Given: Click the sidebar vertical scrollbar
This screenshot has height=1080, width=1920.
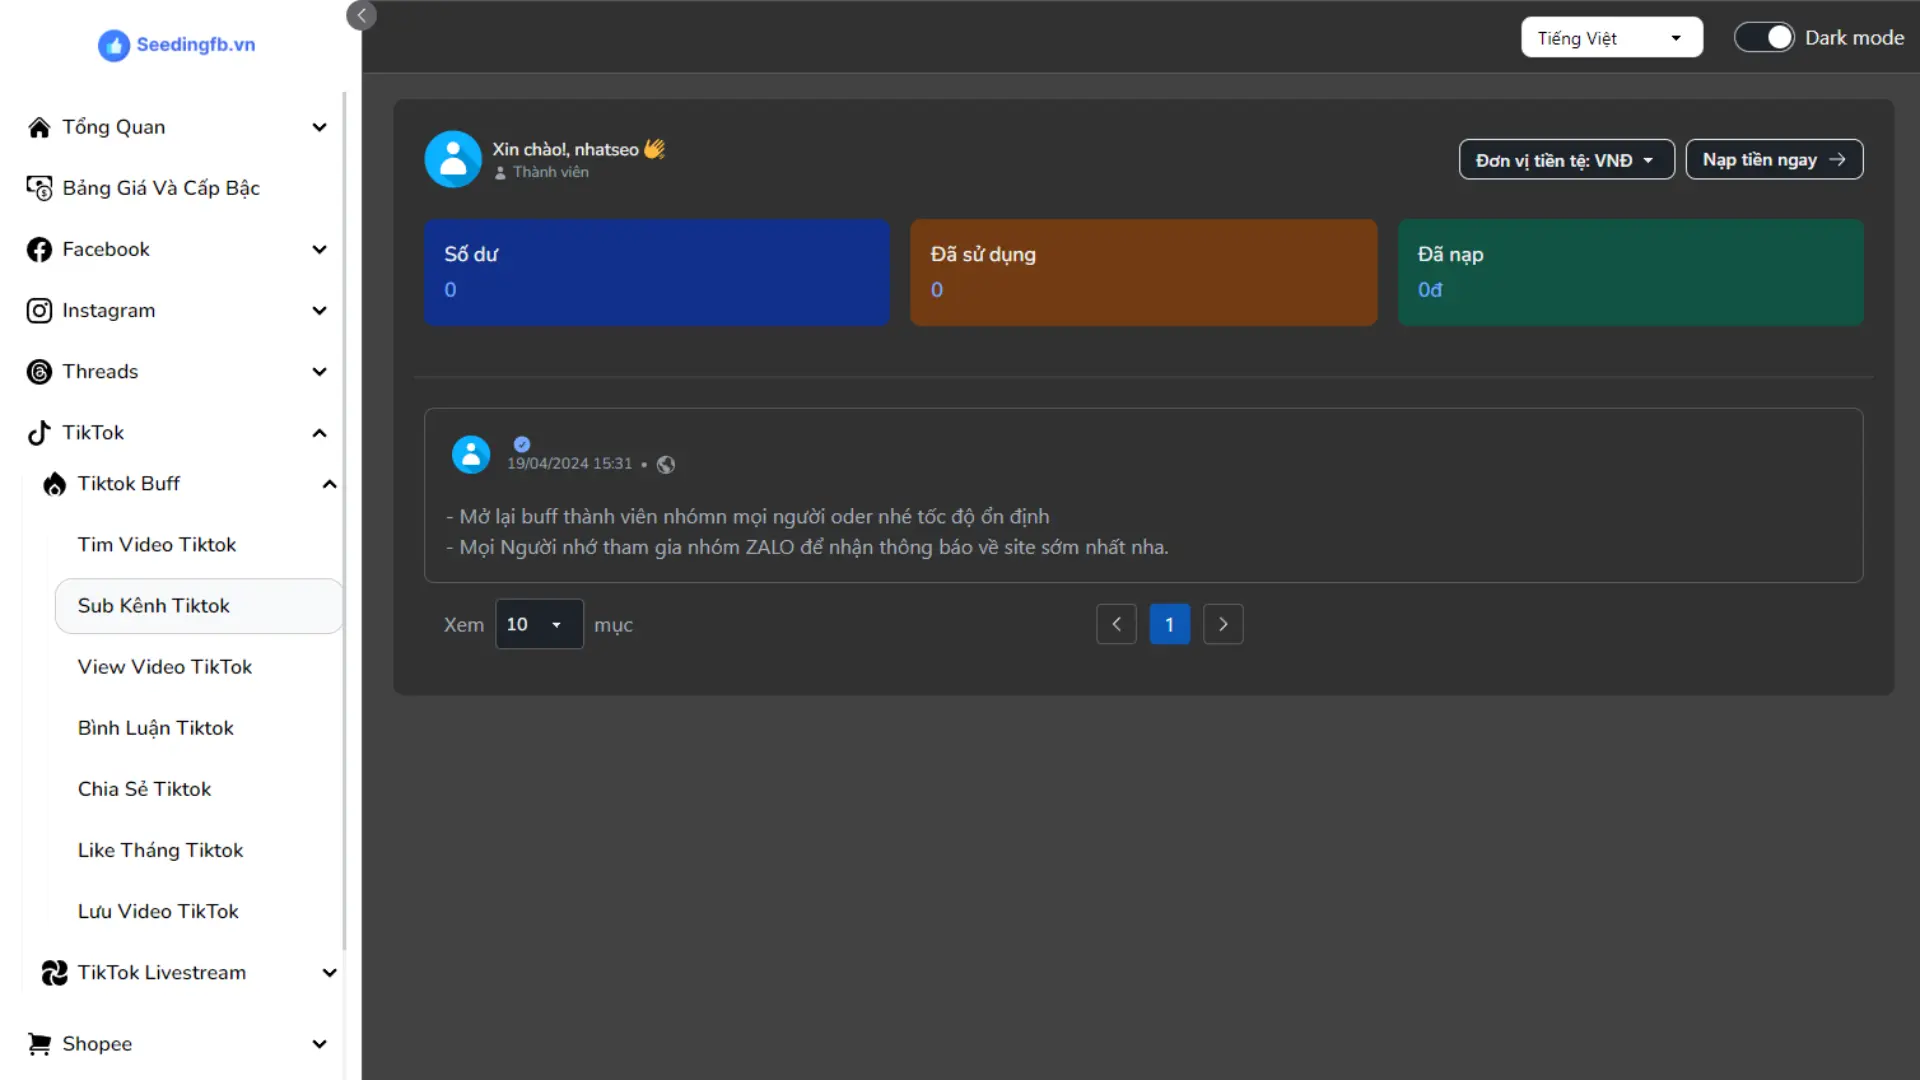Looking at the screenshot, I should (x=344, y=520).
